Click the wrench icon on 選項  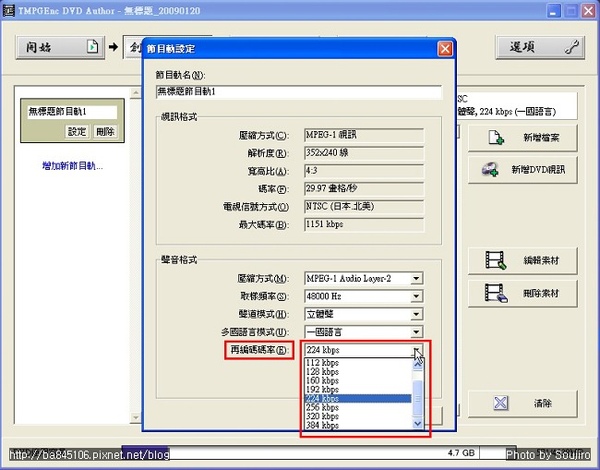[571, 47]
